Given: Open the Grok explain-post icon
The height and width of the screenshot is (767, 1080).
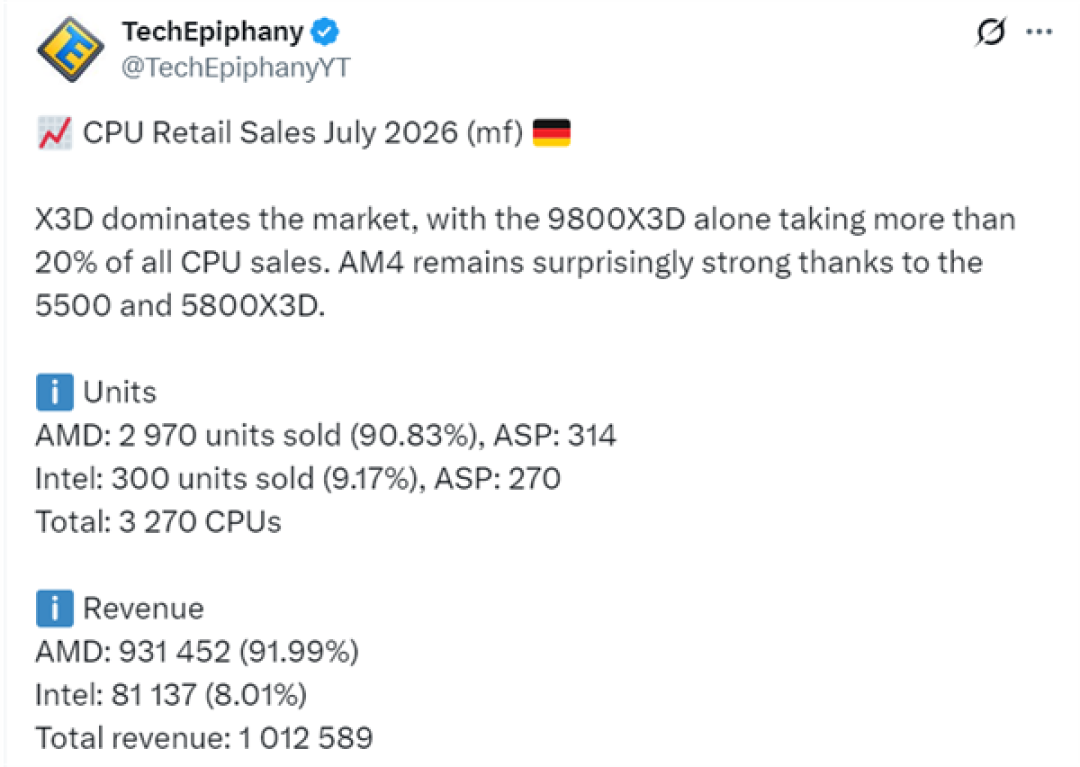Looking at the screenshot, I should click(991, 32).
